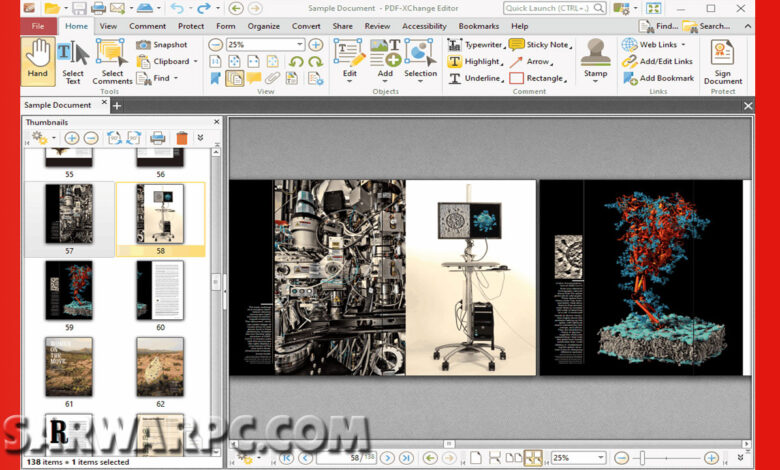780x470 pixels.
Task: Click the page number field showing 58
Action: pos(346,458)
